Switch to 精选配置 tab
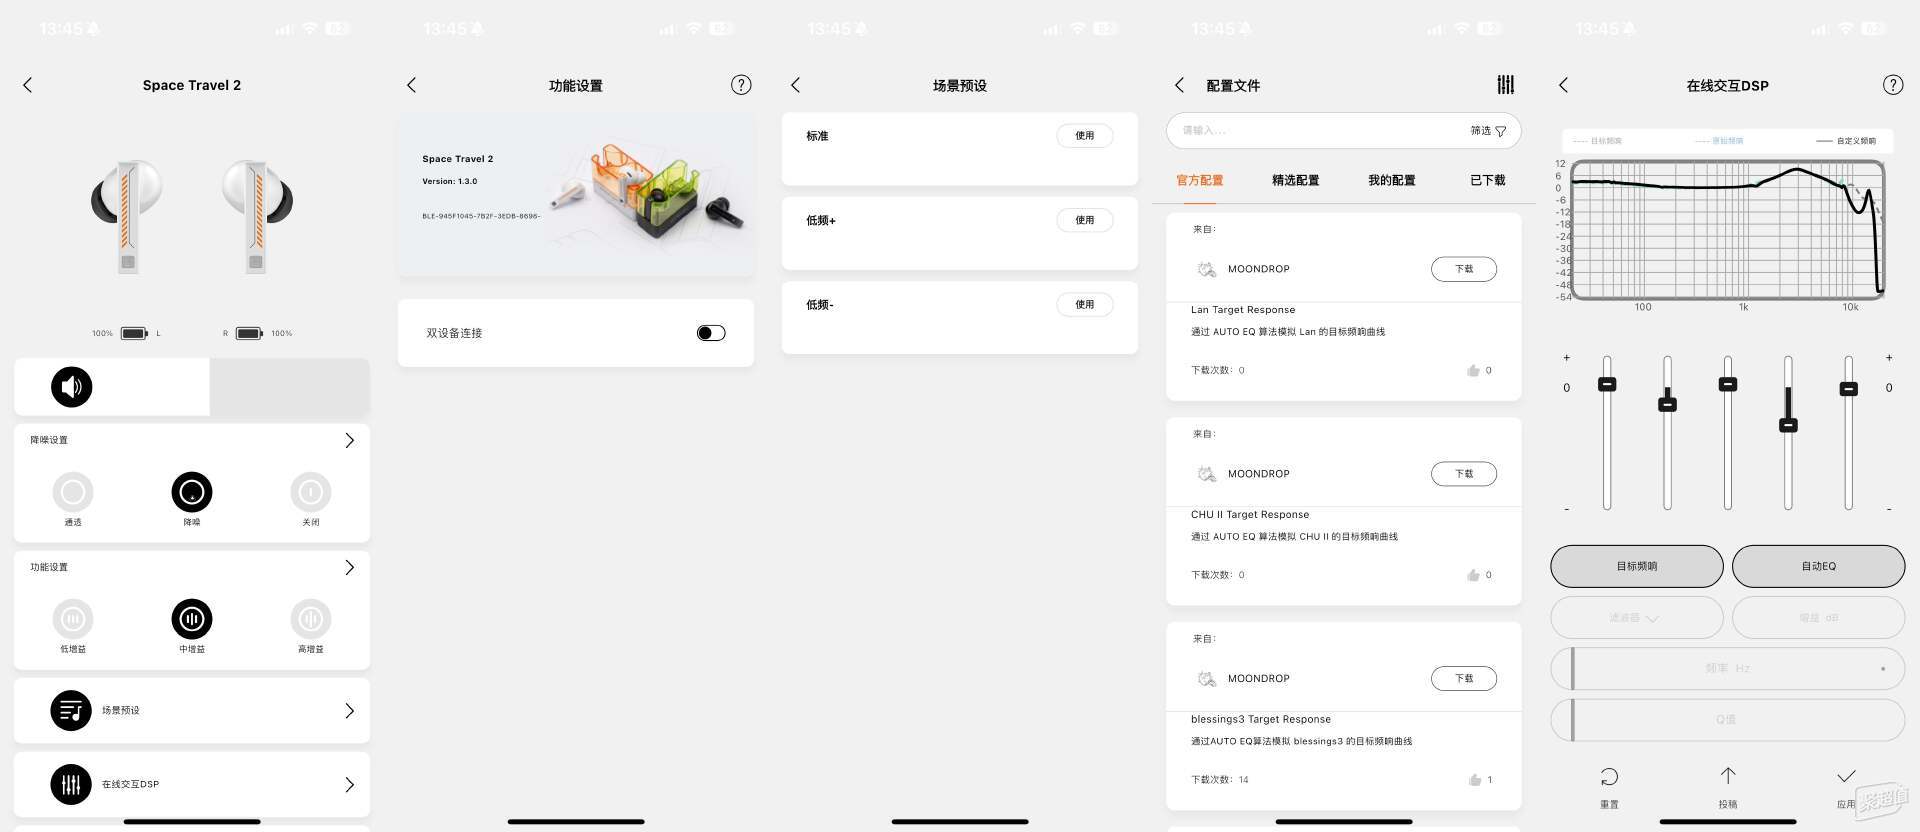1920x832 pixels. (x=1296, y=180)
